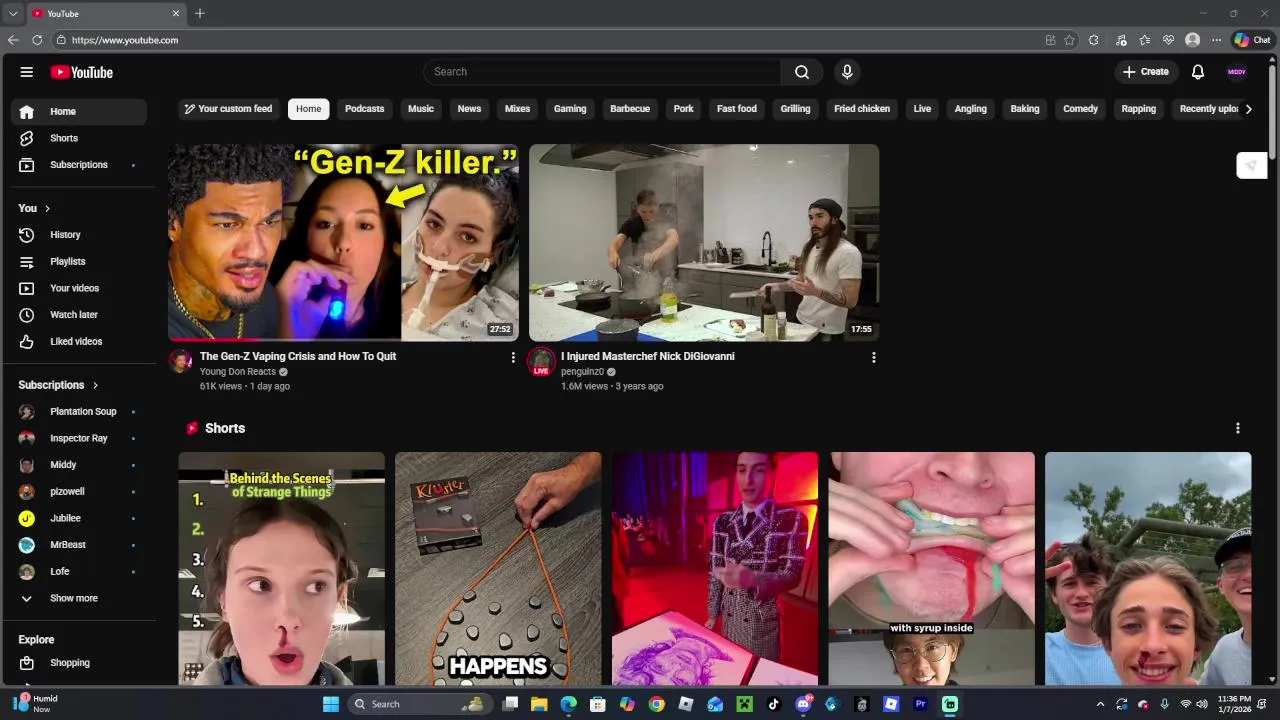Open Playlists page
Viewport: 1280px width, 720px height.
(x=79, y=262)
